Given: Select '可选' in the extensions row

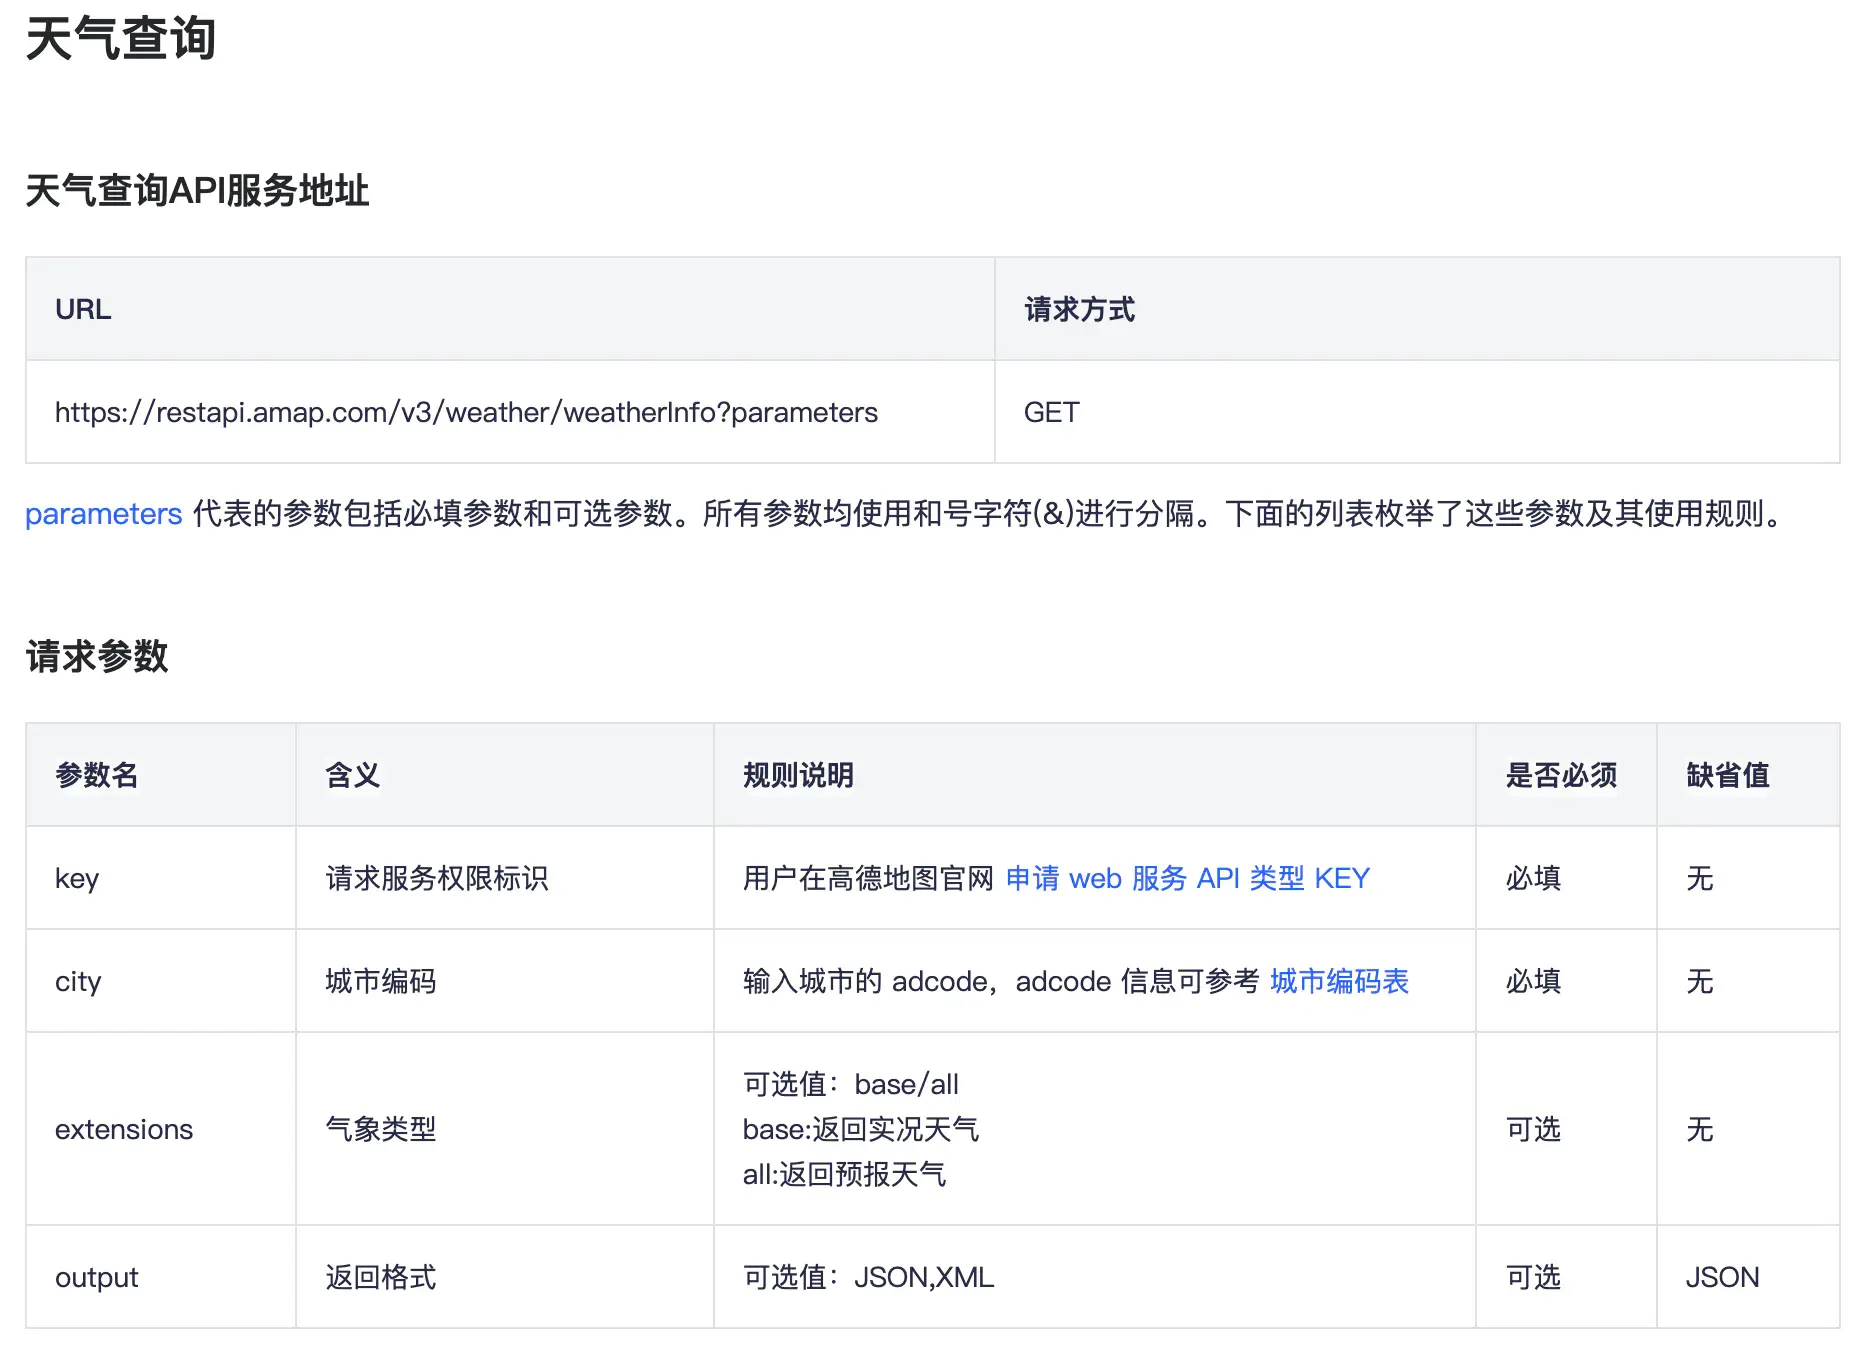Looking at the screenshot, I should [x=1533, y=1129].
